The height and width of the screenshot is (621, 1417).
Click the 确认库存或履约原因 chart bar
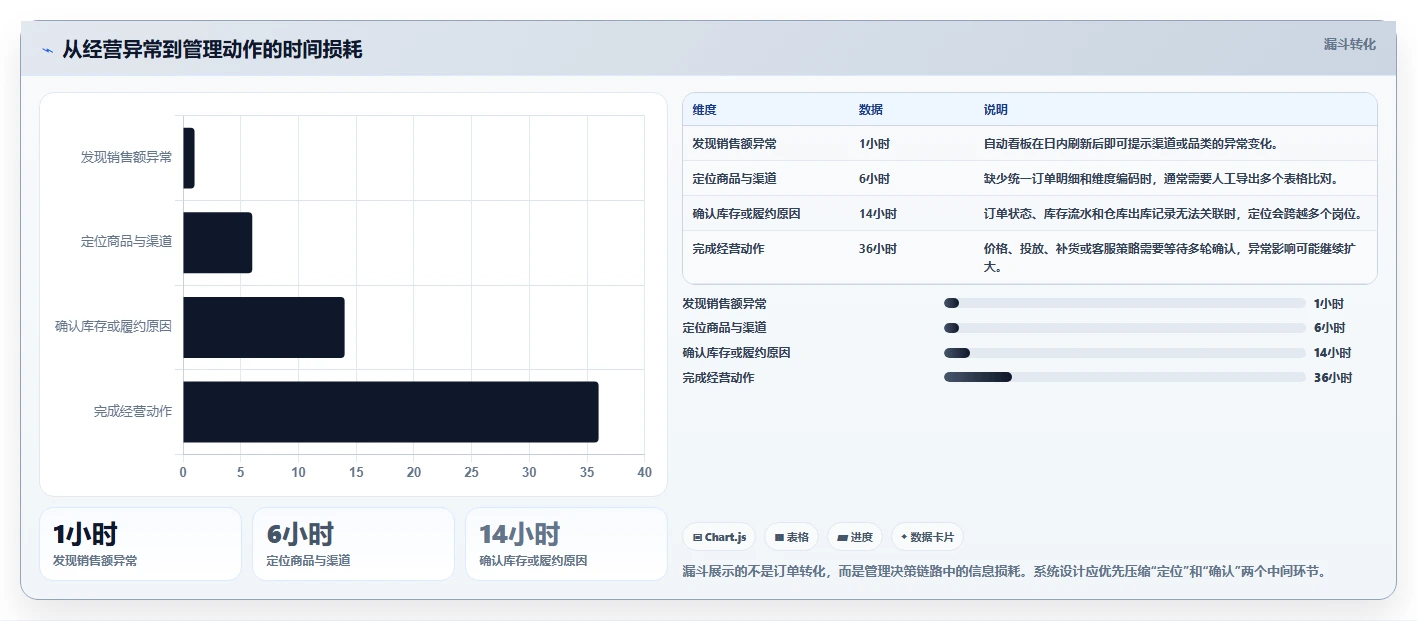[263, 327]
